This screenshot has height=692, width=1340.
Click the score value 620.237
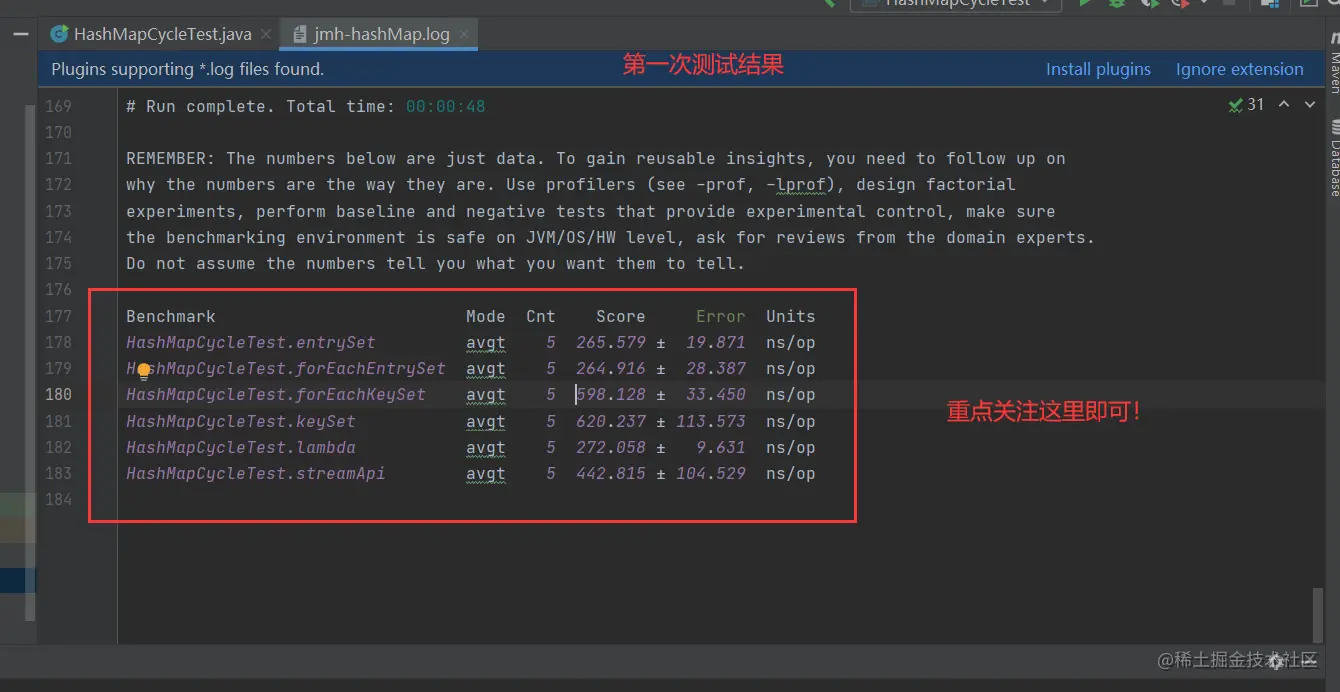pyautogui.click(x=611, y=421)
